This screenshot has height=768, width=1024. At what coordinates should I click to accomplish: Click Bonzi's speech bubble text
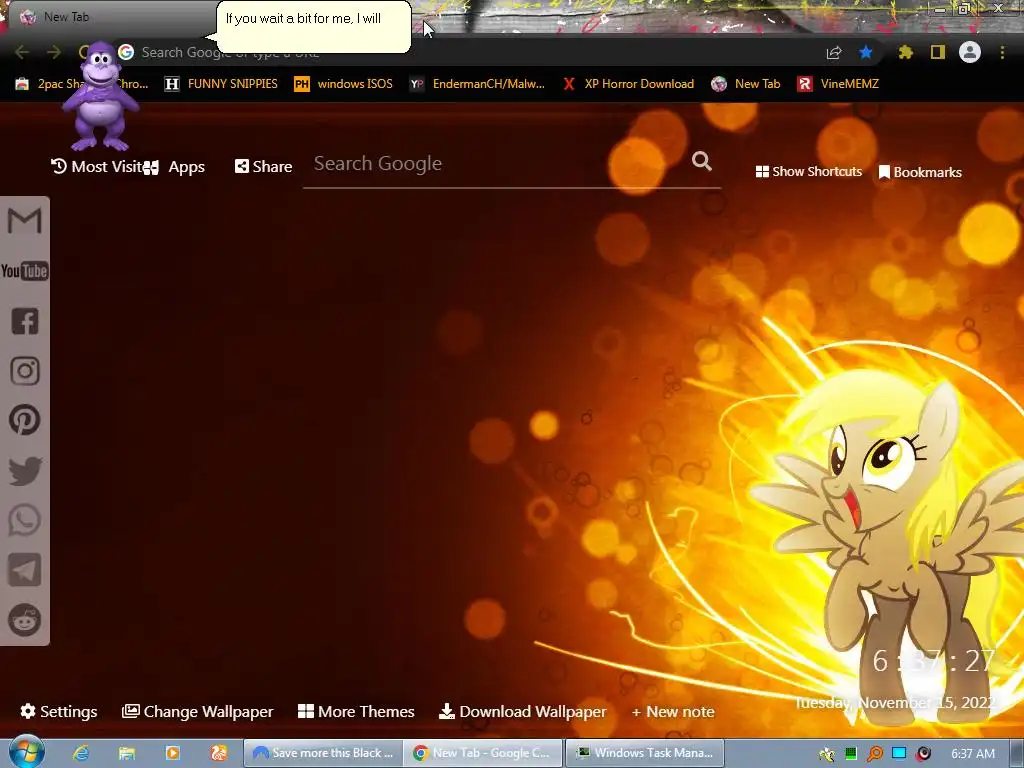point(303,18)
